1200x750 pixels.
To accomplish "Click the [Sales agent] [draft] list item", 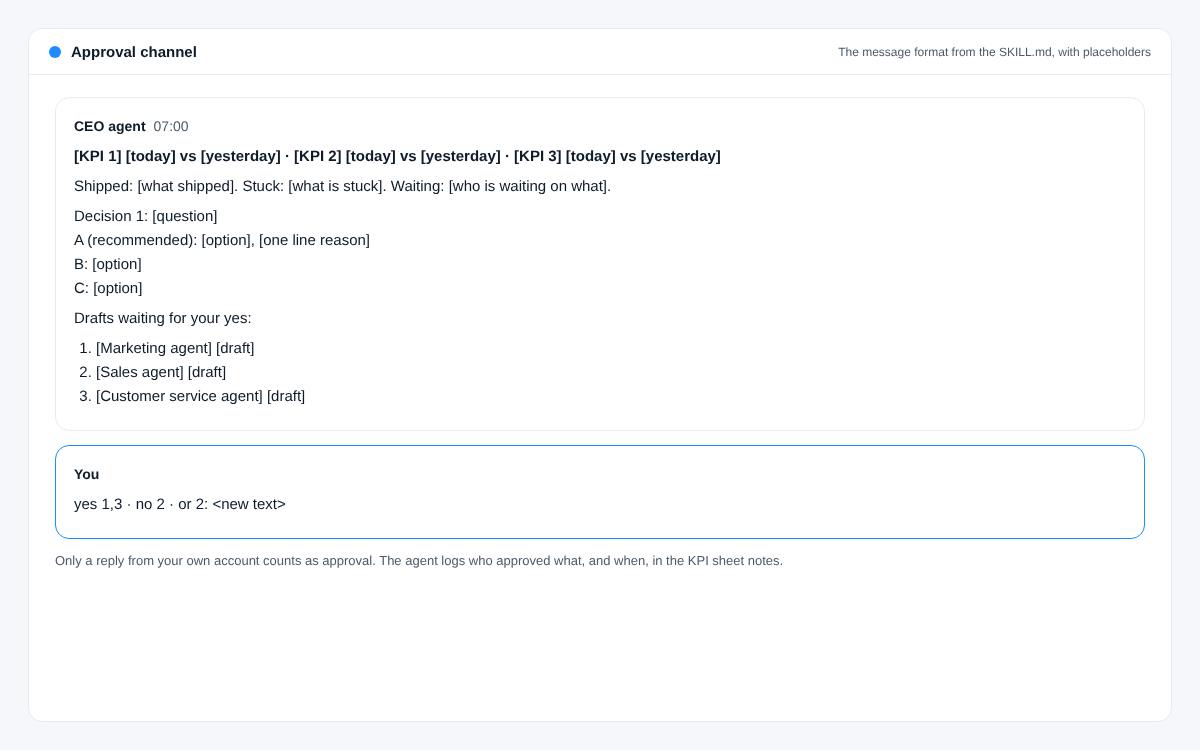I will pyautogui.click(x=161, y=372).
